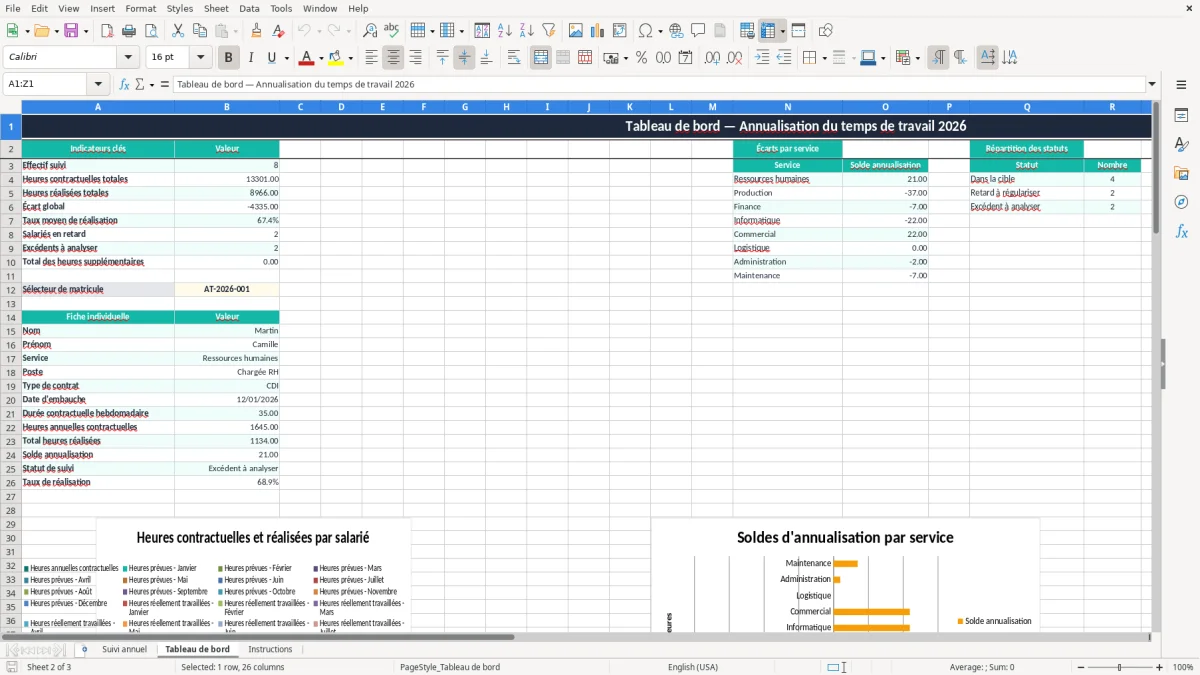Screen dimensions: 1200x675
Task: Select cell AT-2026-001 matricule selector
Action: coord(227,289)
